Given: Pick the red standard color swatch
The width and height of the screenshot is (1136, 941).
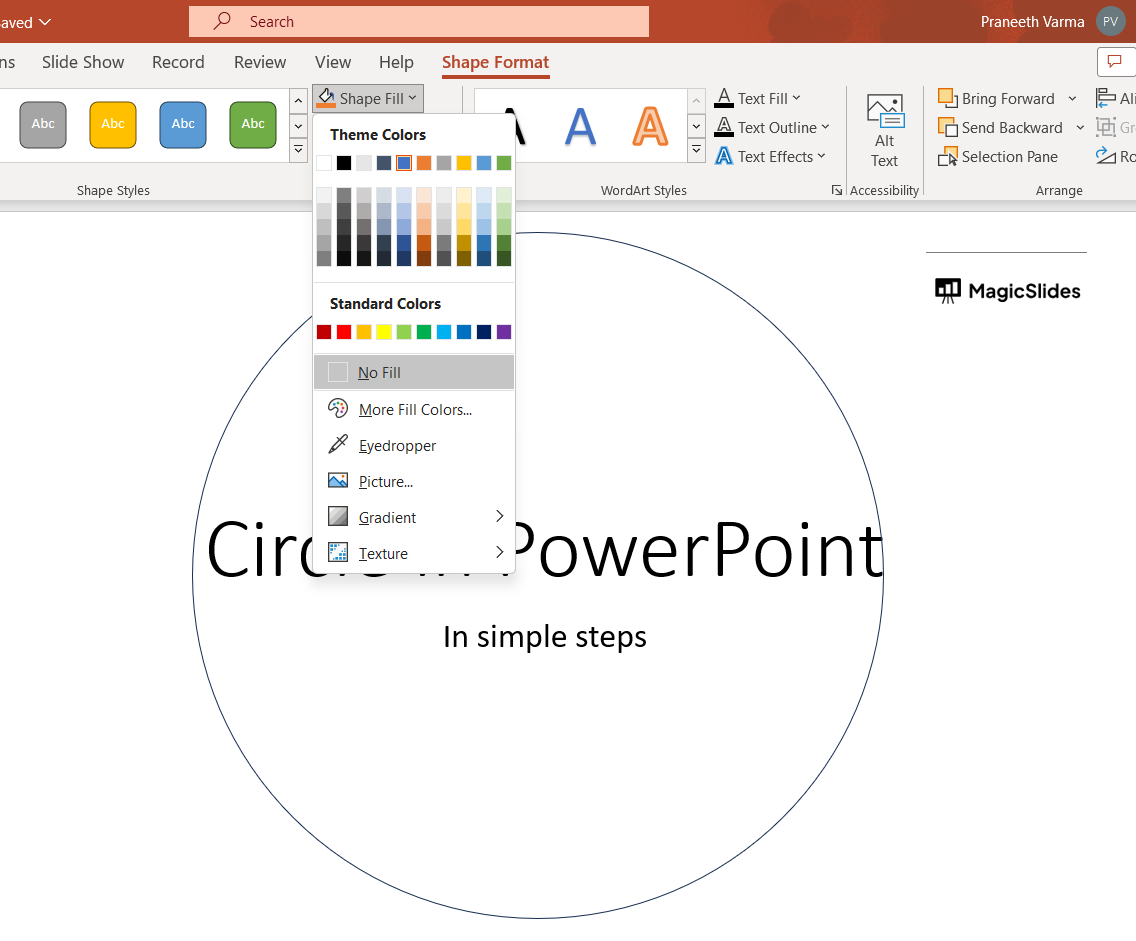Looking at the screenshot, I should point(344,332).
